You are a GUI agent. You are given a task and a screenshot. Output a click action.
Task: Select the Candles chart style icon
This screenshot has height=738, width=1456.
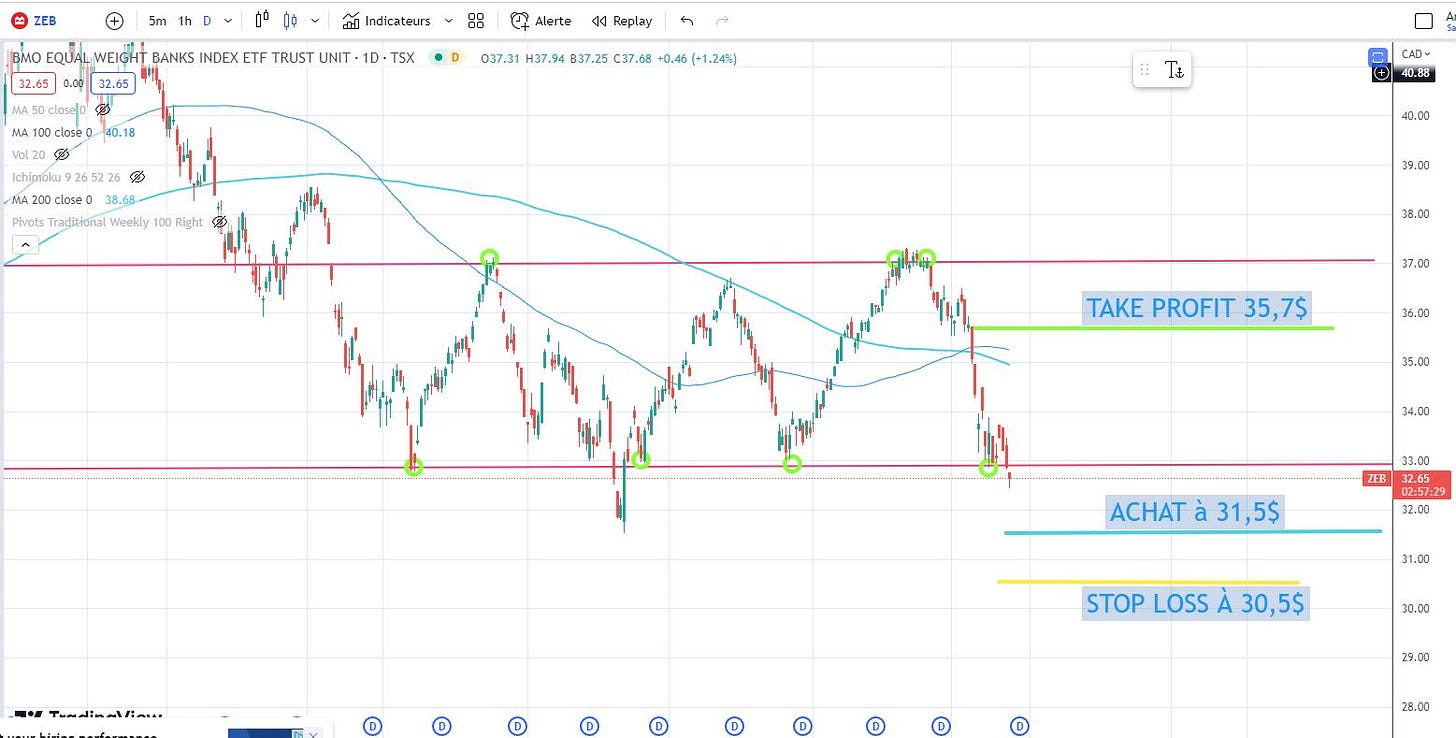click(x=291, y=20)
